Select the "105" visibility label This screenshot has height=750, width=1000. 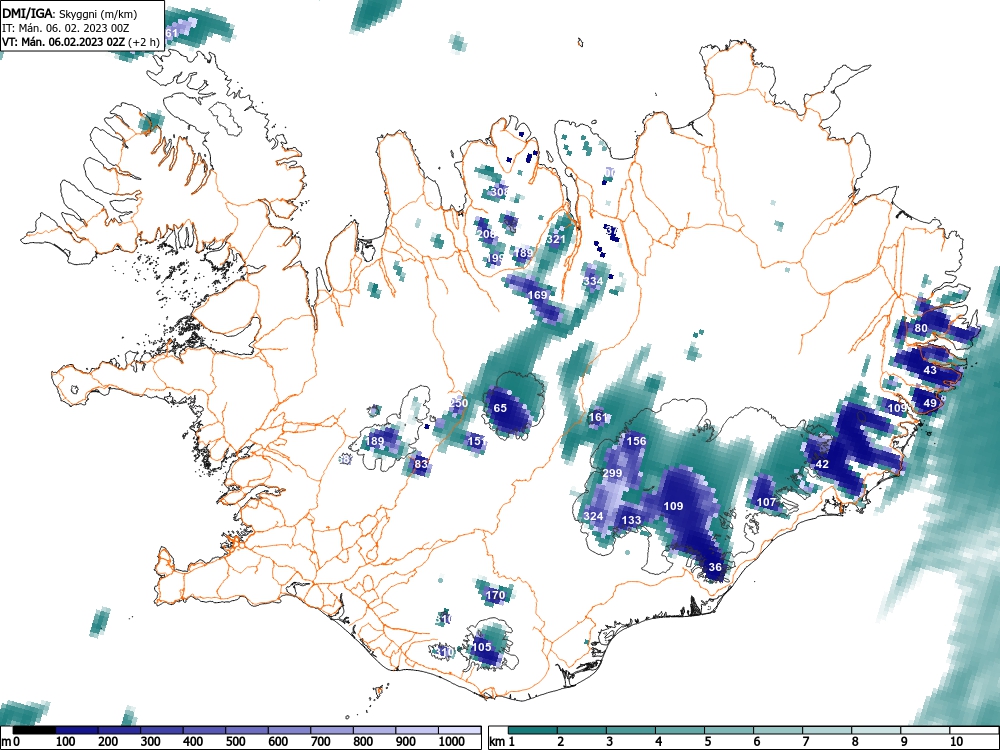click(482, 647)
